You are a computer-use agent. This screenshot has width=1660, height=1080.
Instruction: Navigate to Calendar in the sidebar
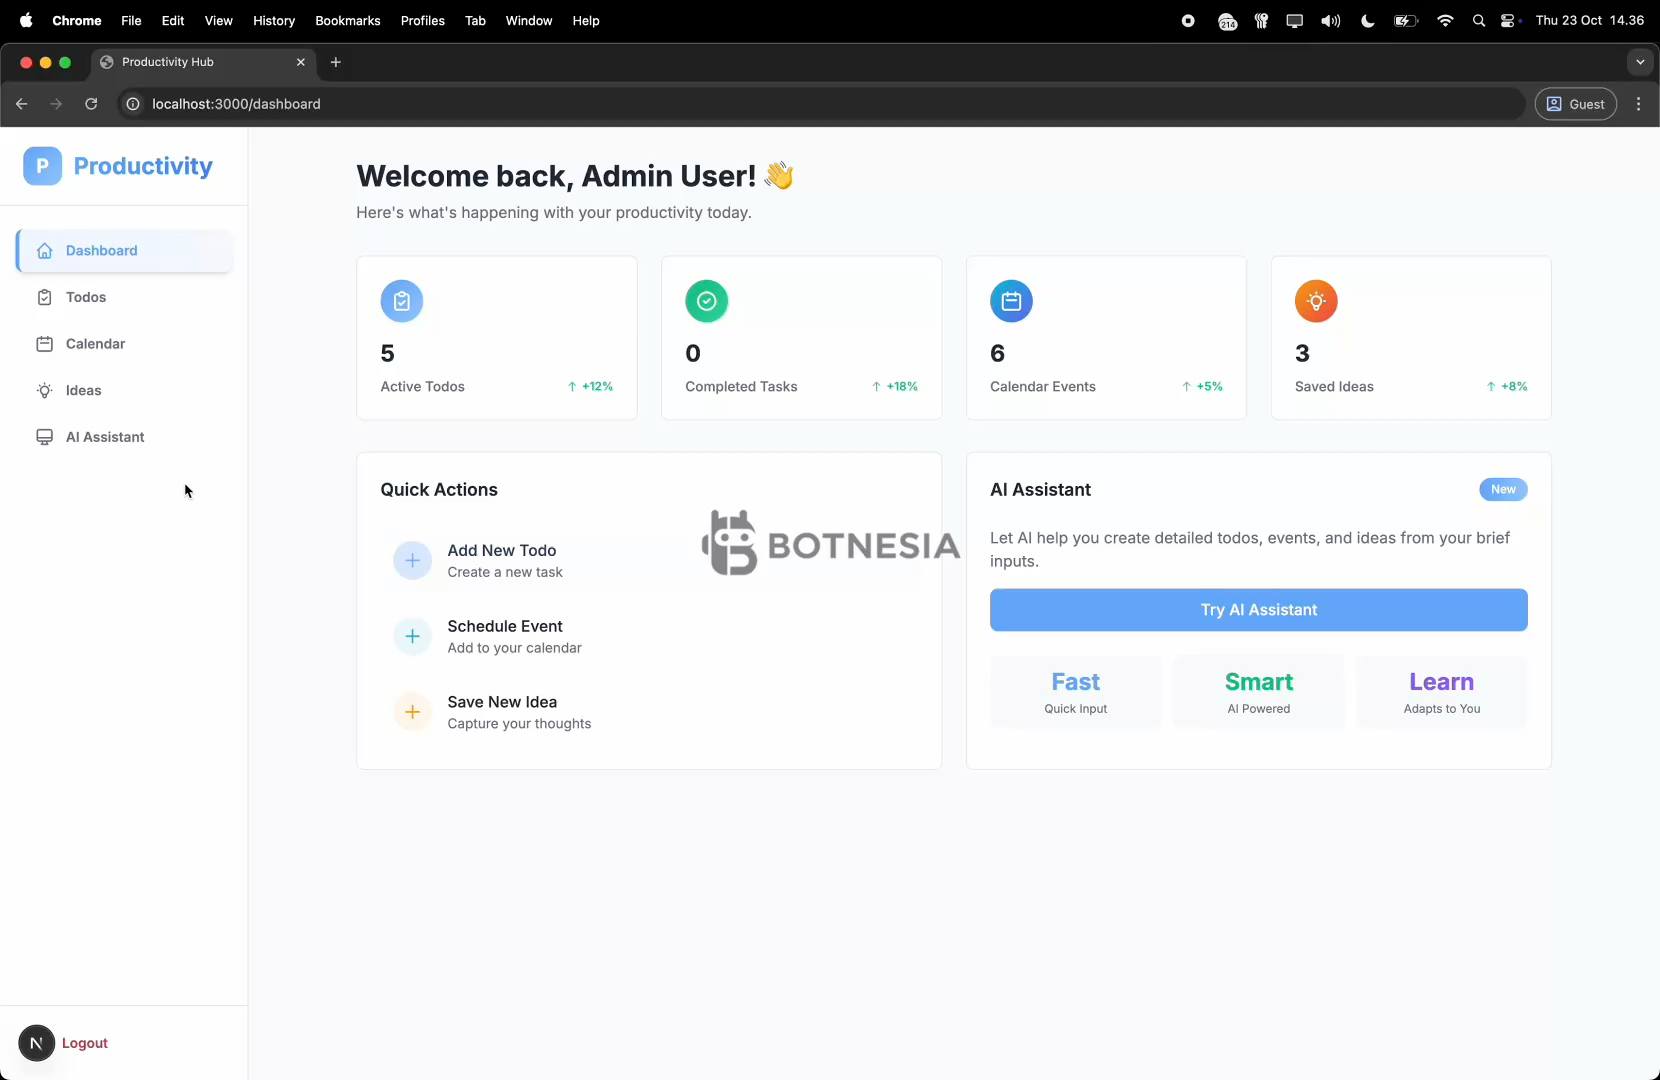(x=124, y=344)
